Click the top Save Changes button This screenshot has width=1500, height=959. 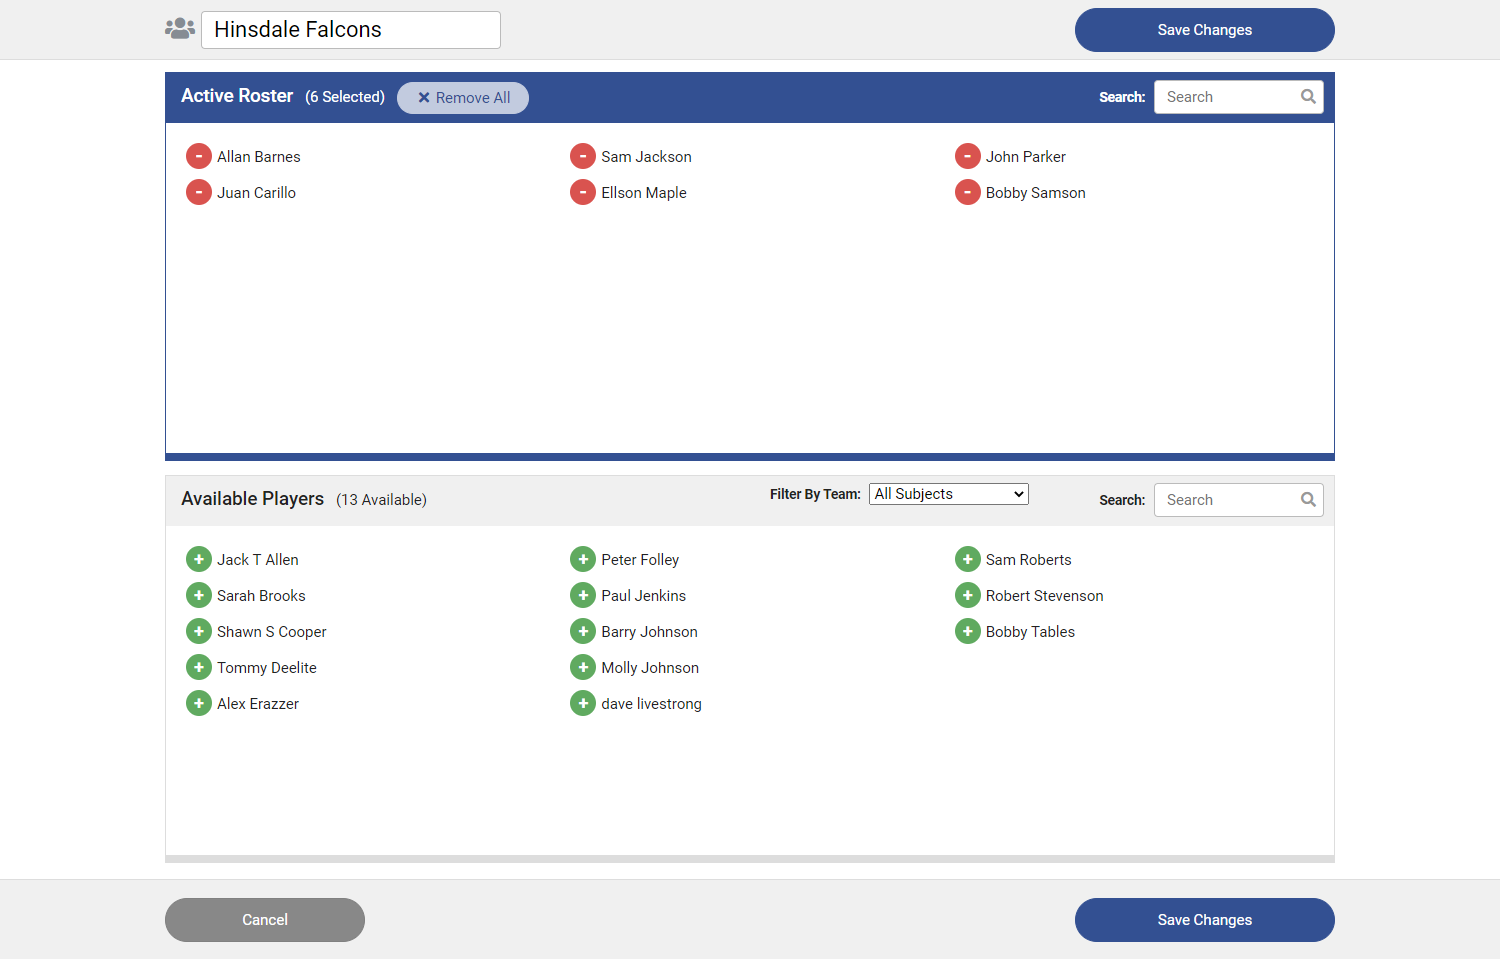point(1204,29)
